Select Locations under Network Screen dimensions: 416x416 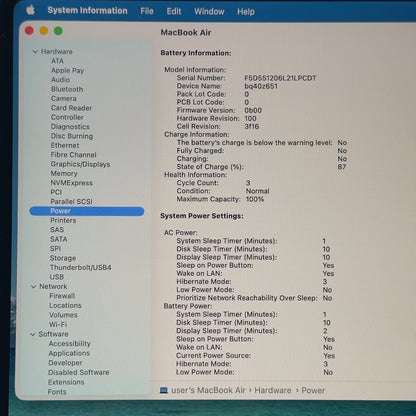pos(65,305)
